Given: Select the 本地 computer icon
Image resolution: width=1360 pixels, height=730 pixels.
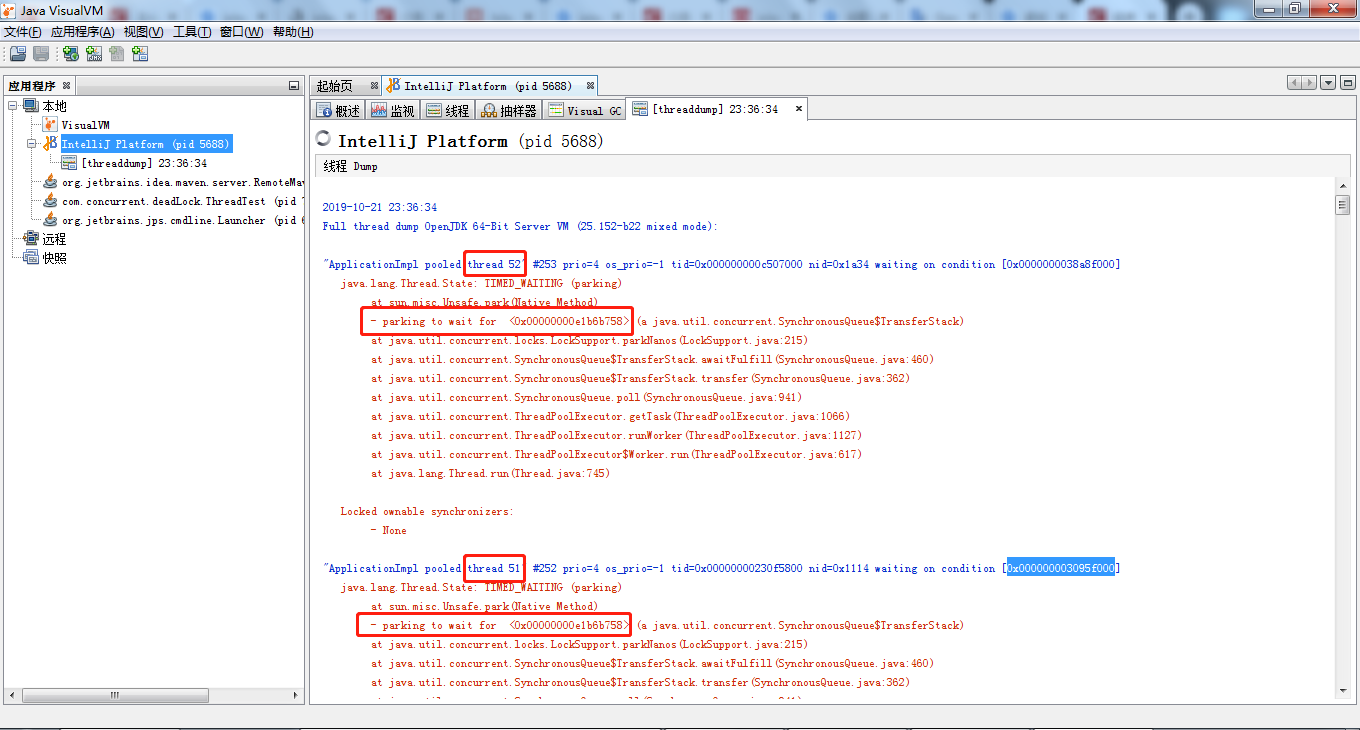Looking at the screenshot, I should point(30,106).
